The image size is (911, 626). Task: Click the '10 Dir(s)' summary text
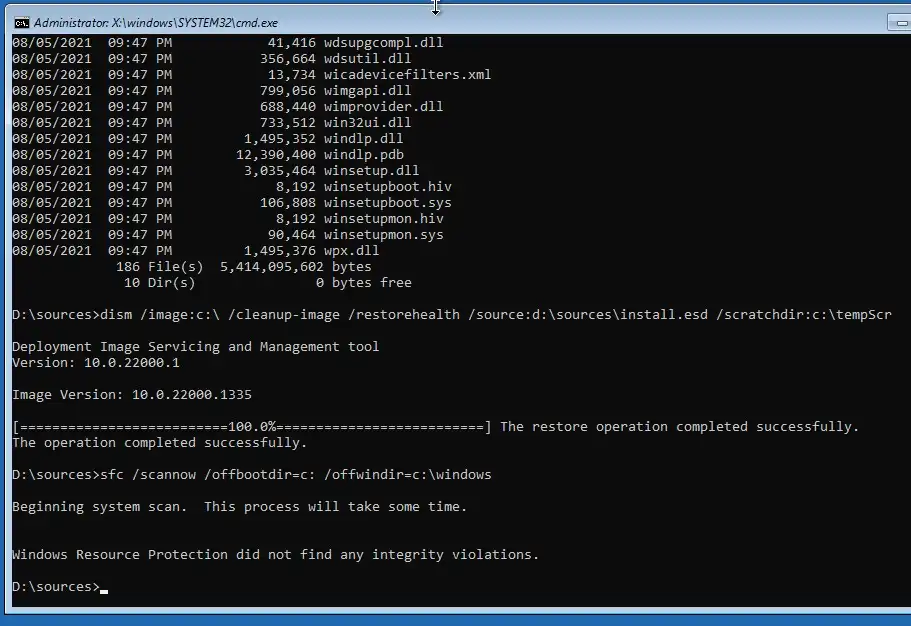point(160,282)
